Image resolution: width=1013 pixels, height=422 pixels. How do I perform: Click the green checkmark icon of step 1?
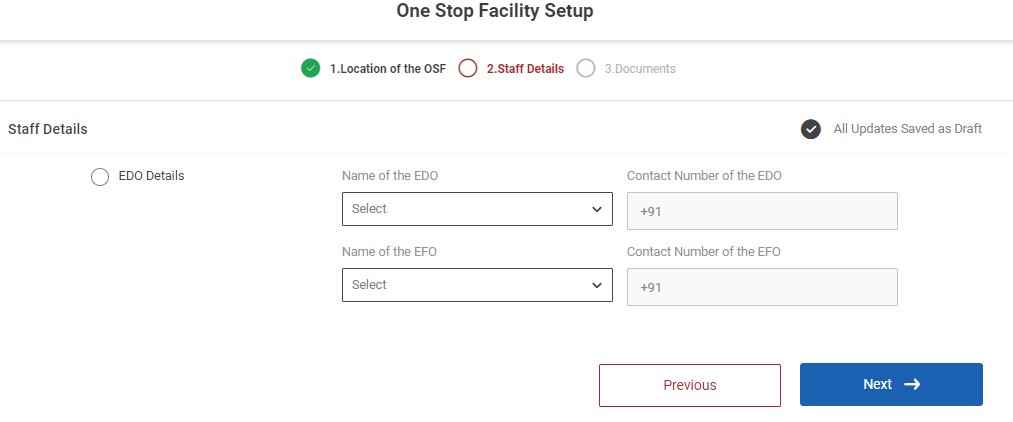coord(310,69)
